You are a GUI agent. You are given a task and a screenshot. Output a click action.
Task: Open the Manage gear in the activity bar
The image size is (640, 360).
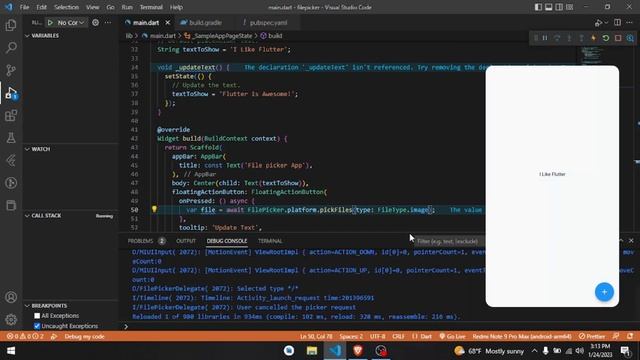point(11,319)
